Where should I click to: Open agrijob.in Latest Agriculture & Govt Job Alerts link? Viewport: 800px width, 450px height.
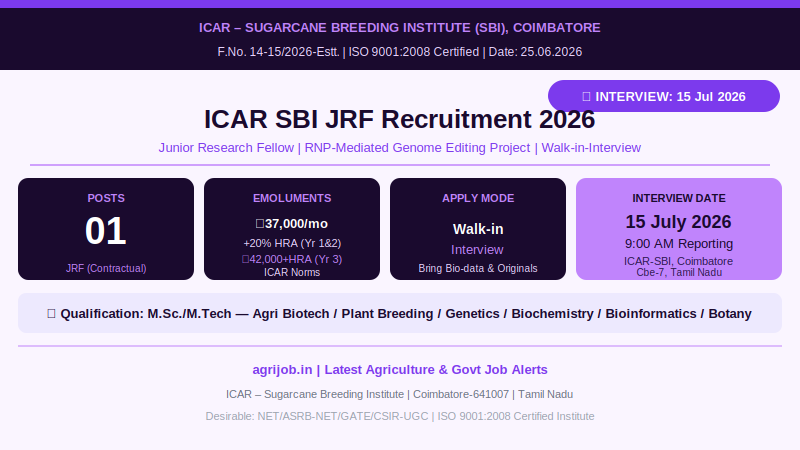click(x=400, y=370)
